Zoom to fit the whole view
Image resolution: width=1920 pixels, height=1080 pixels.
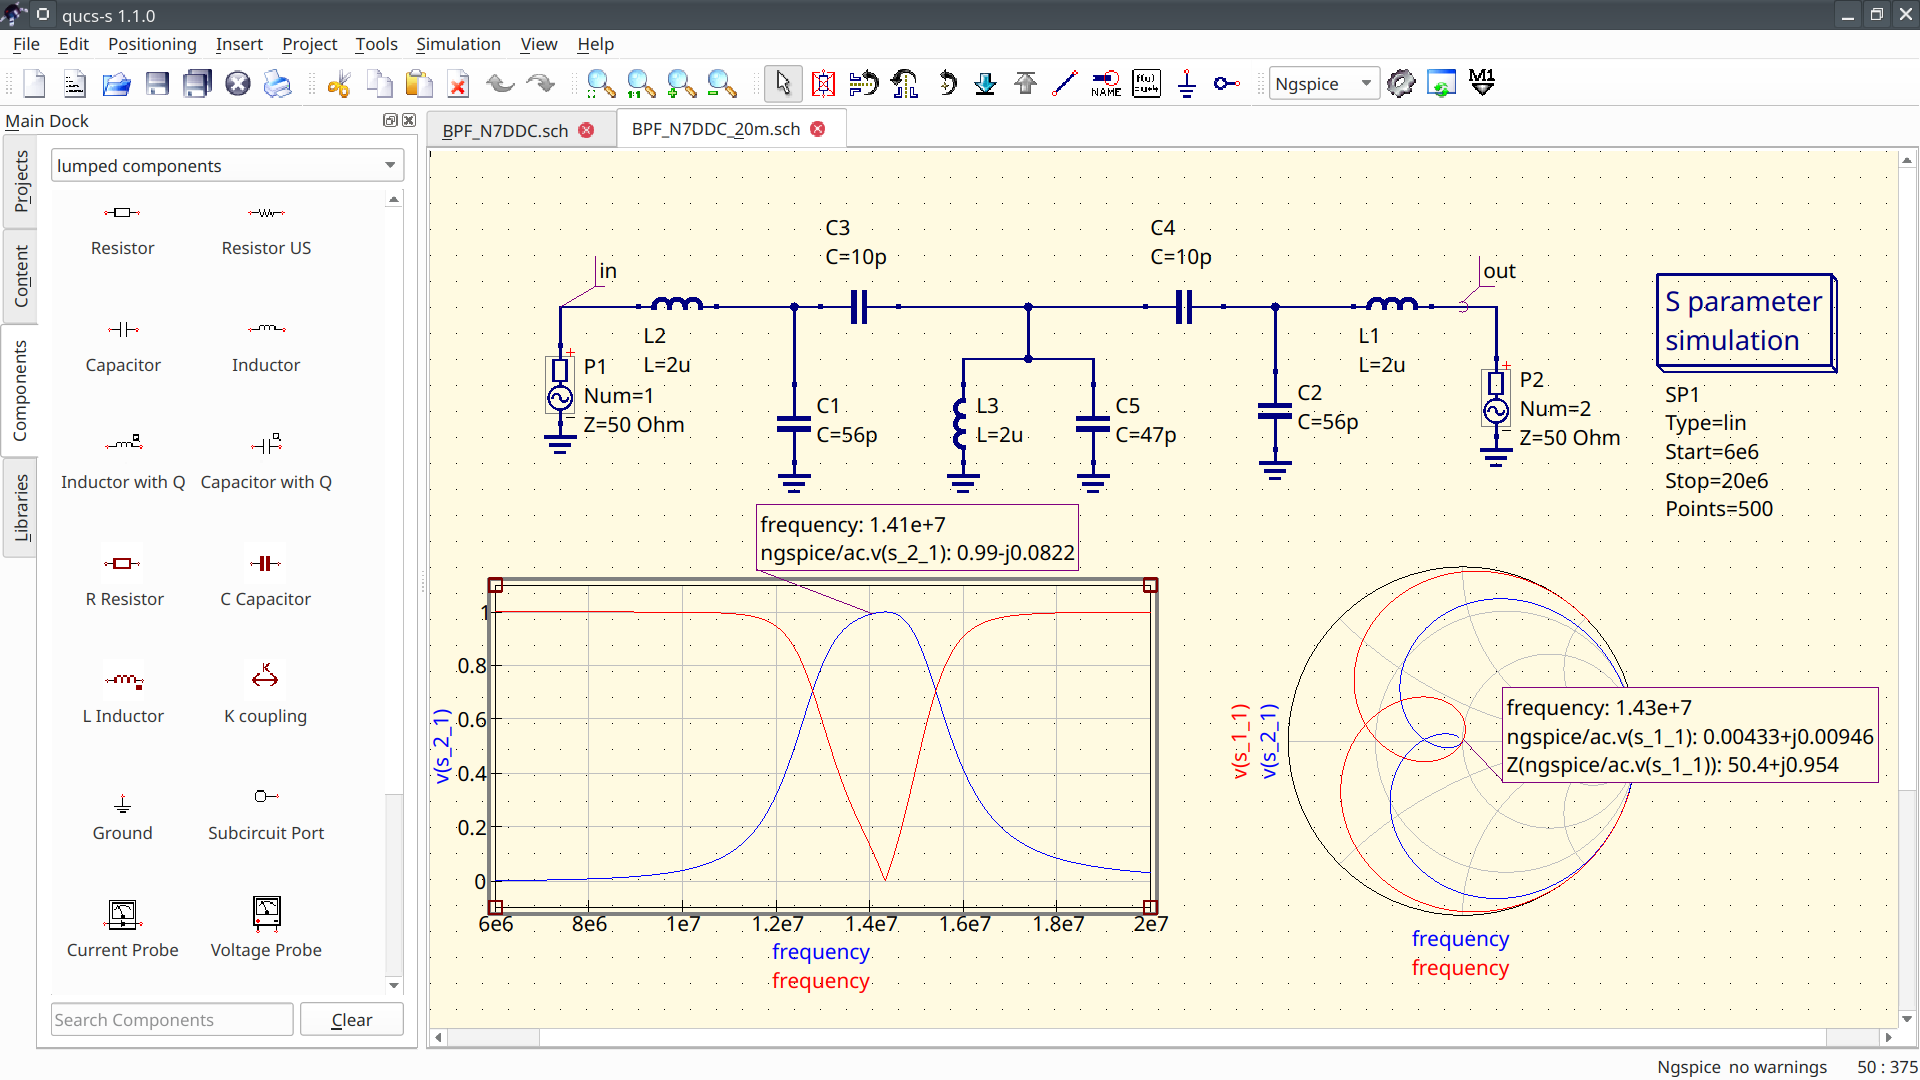click(x=601, y=84)
